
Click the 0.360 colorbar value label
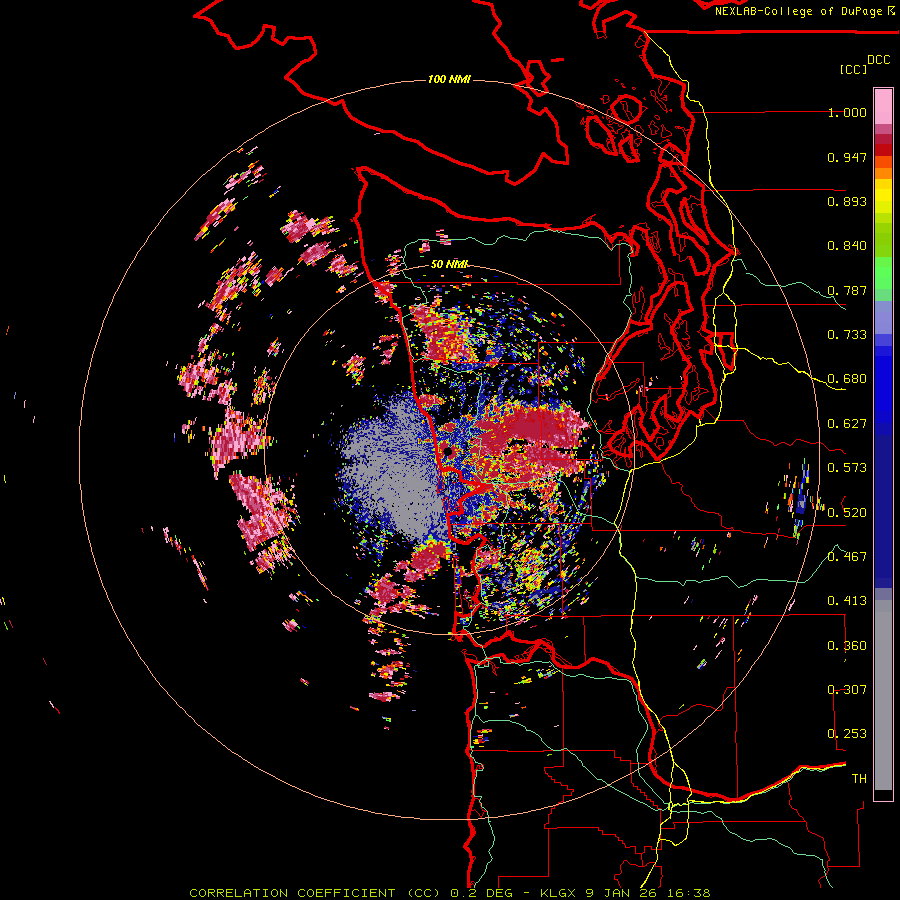coord(847,646)
